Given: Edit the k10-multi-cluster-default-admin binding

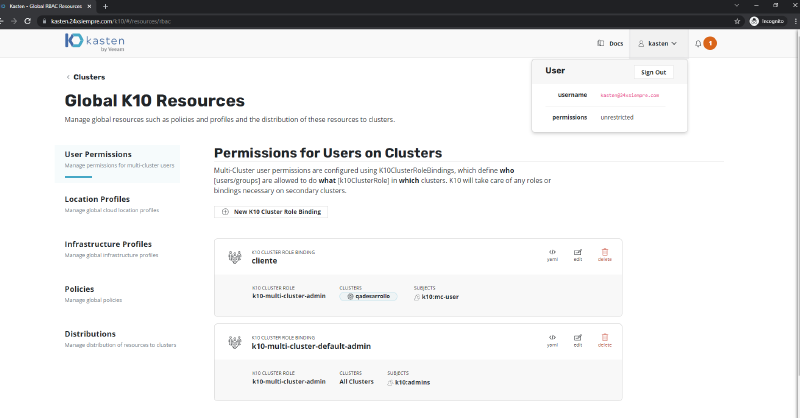Looking at the screenshot, I should 578,340.
